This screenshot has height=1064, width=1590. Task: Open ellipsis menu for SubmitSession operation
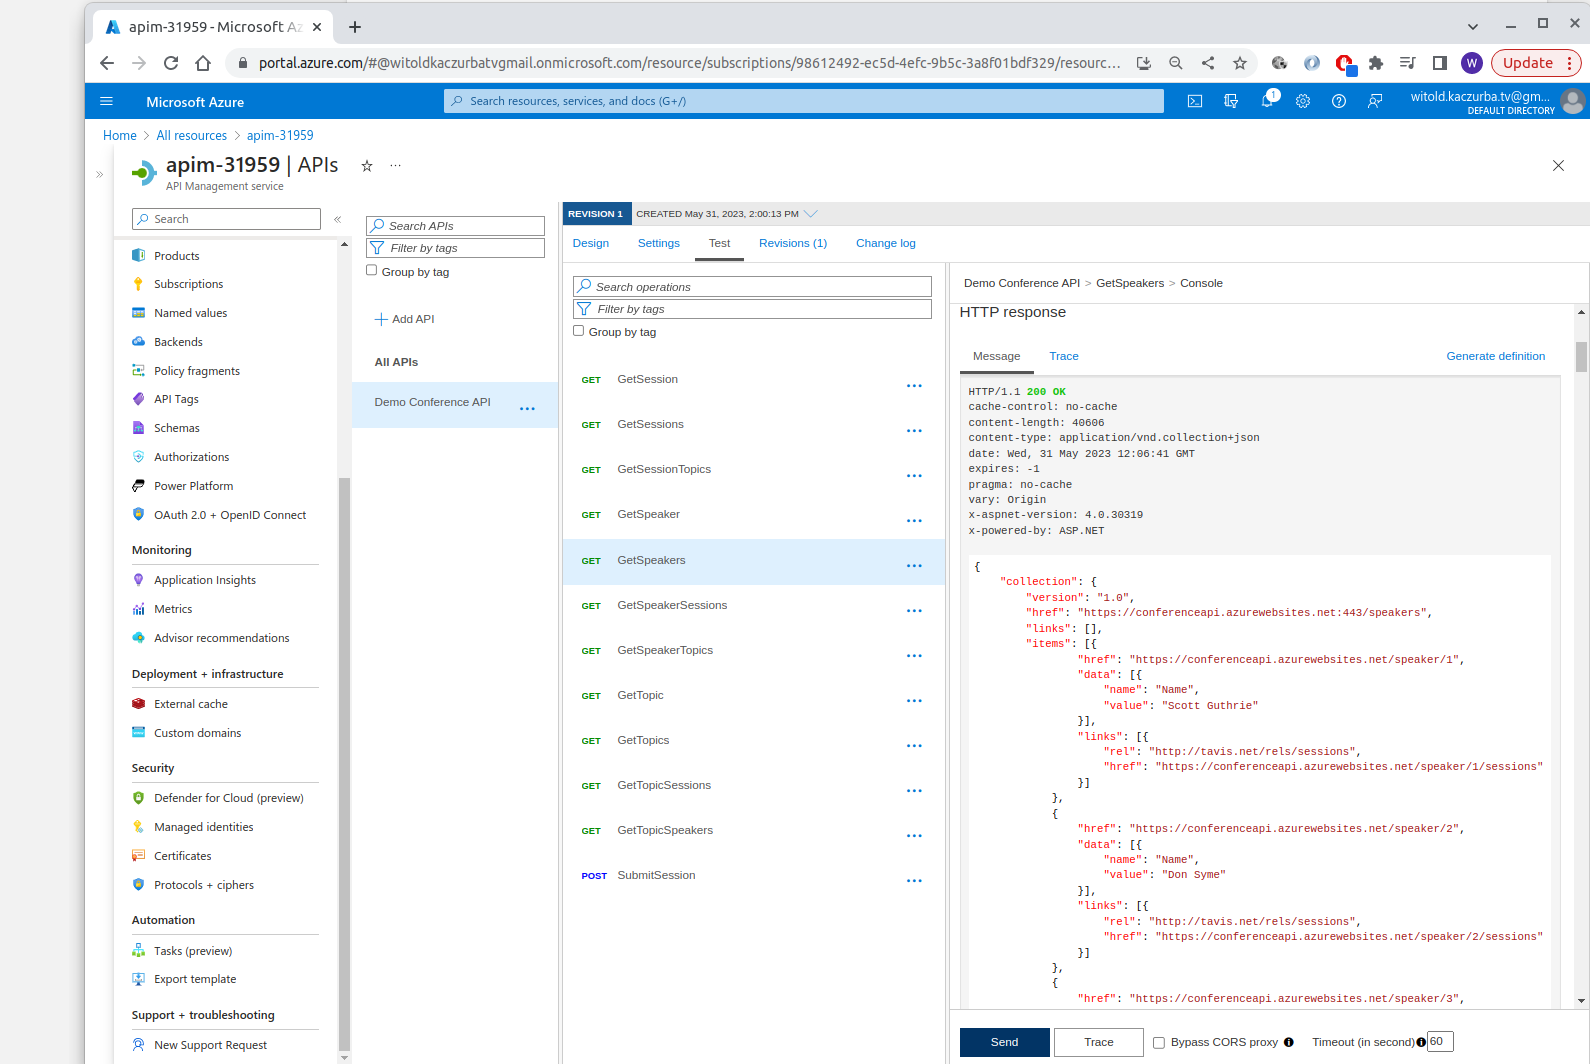point(914,881)
